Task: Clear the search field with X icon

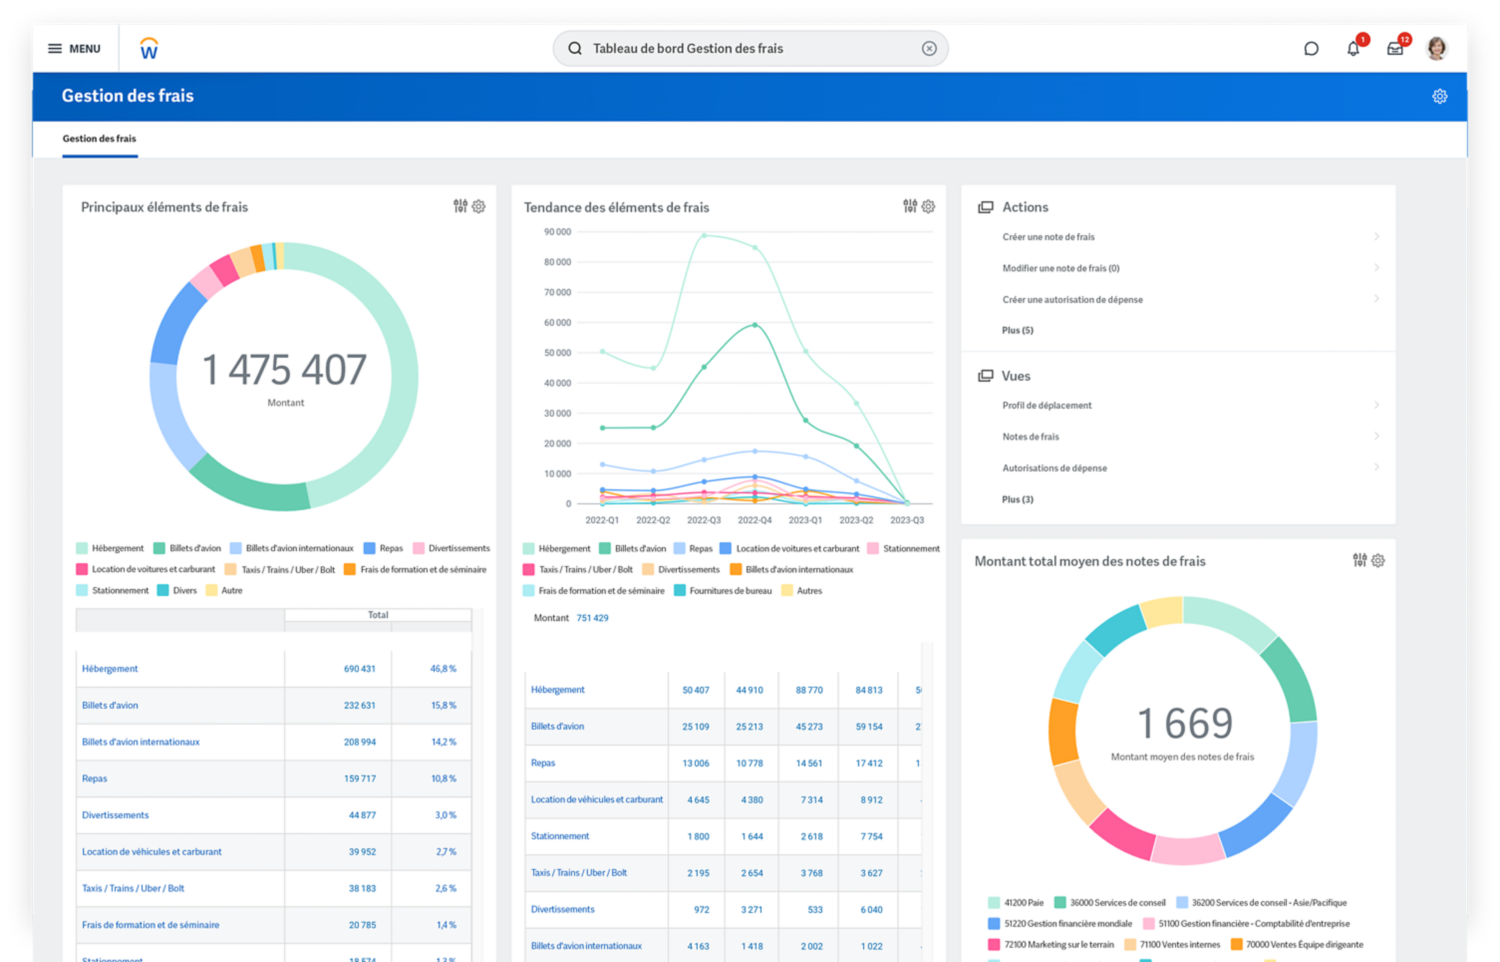Action: coord(929,48)
